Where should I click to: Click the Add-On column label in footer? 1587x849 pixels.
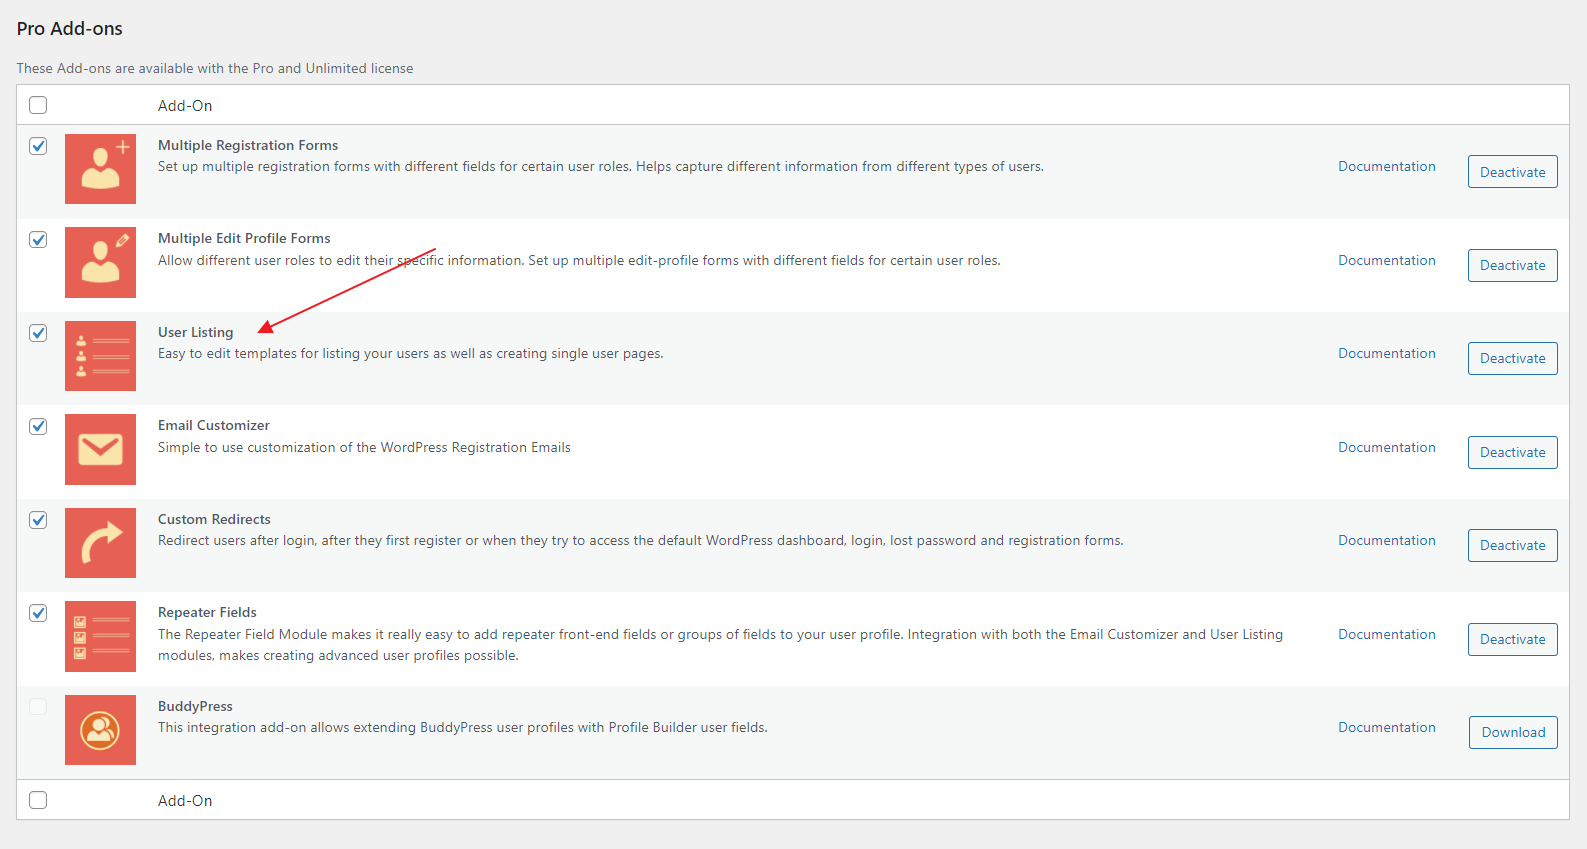[x=185, y=801]
